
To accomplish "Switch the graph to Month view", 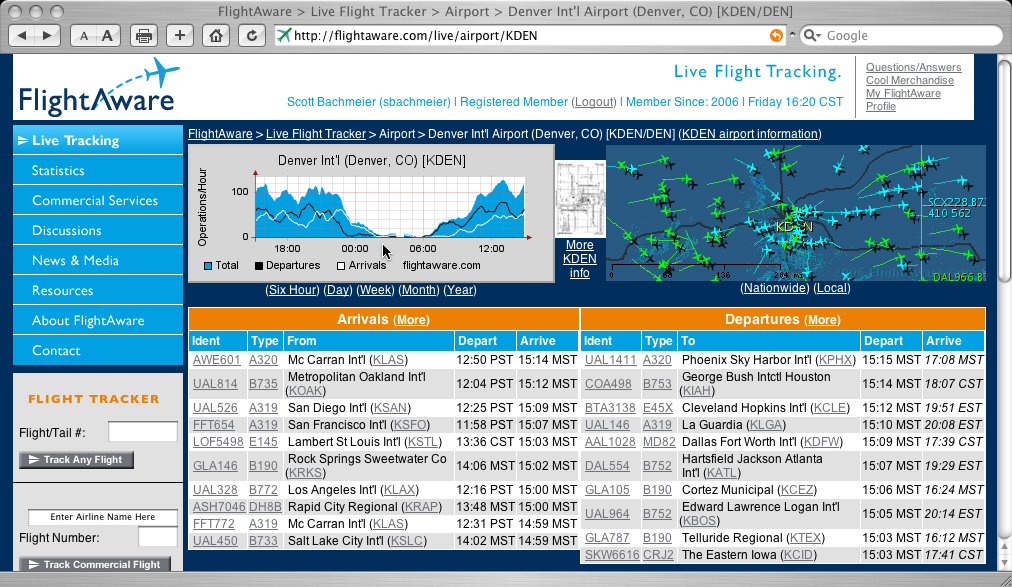I will [419, 290].
